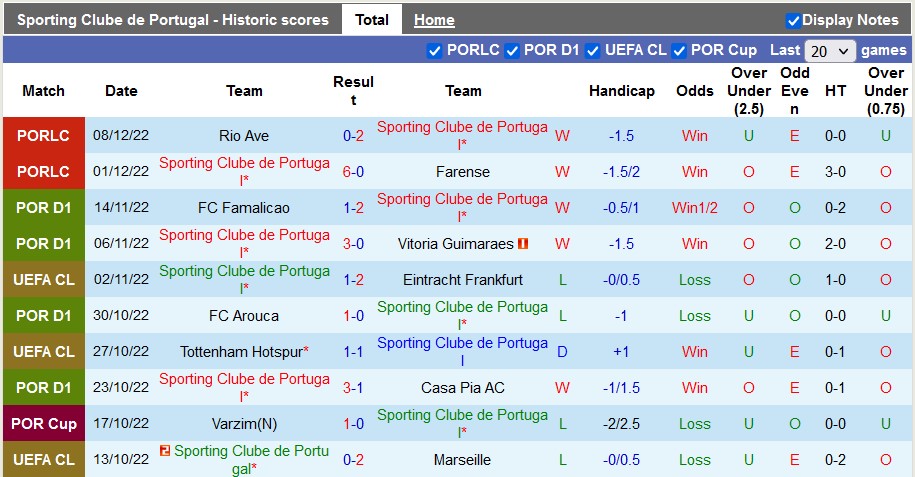Uncheck the PORLC filter checkbox
The width and height of the screenshot is (915, 477).
coord(434,50)
